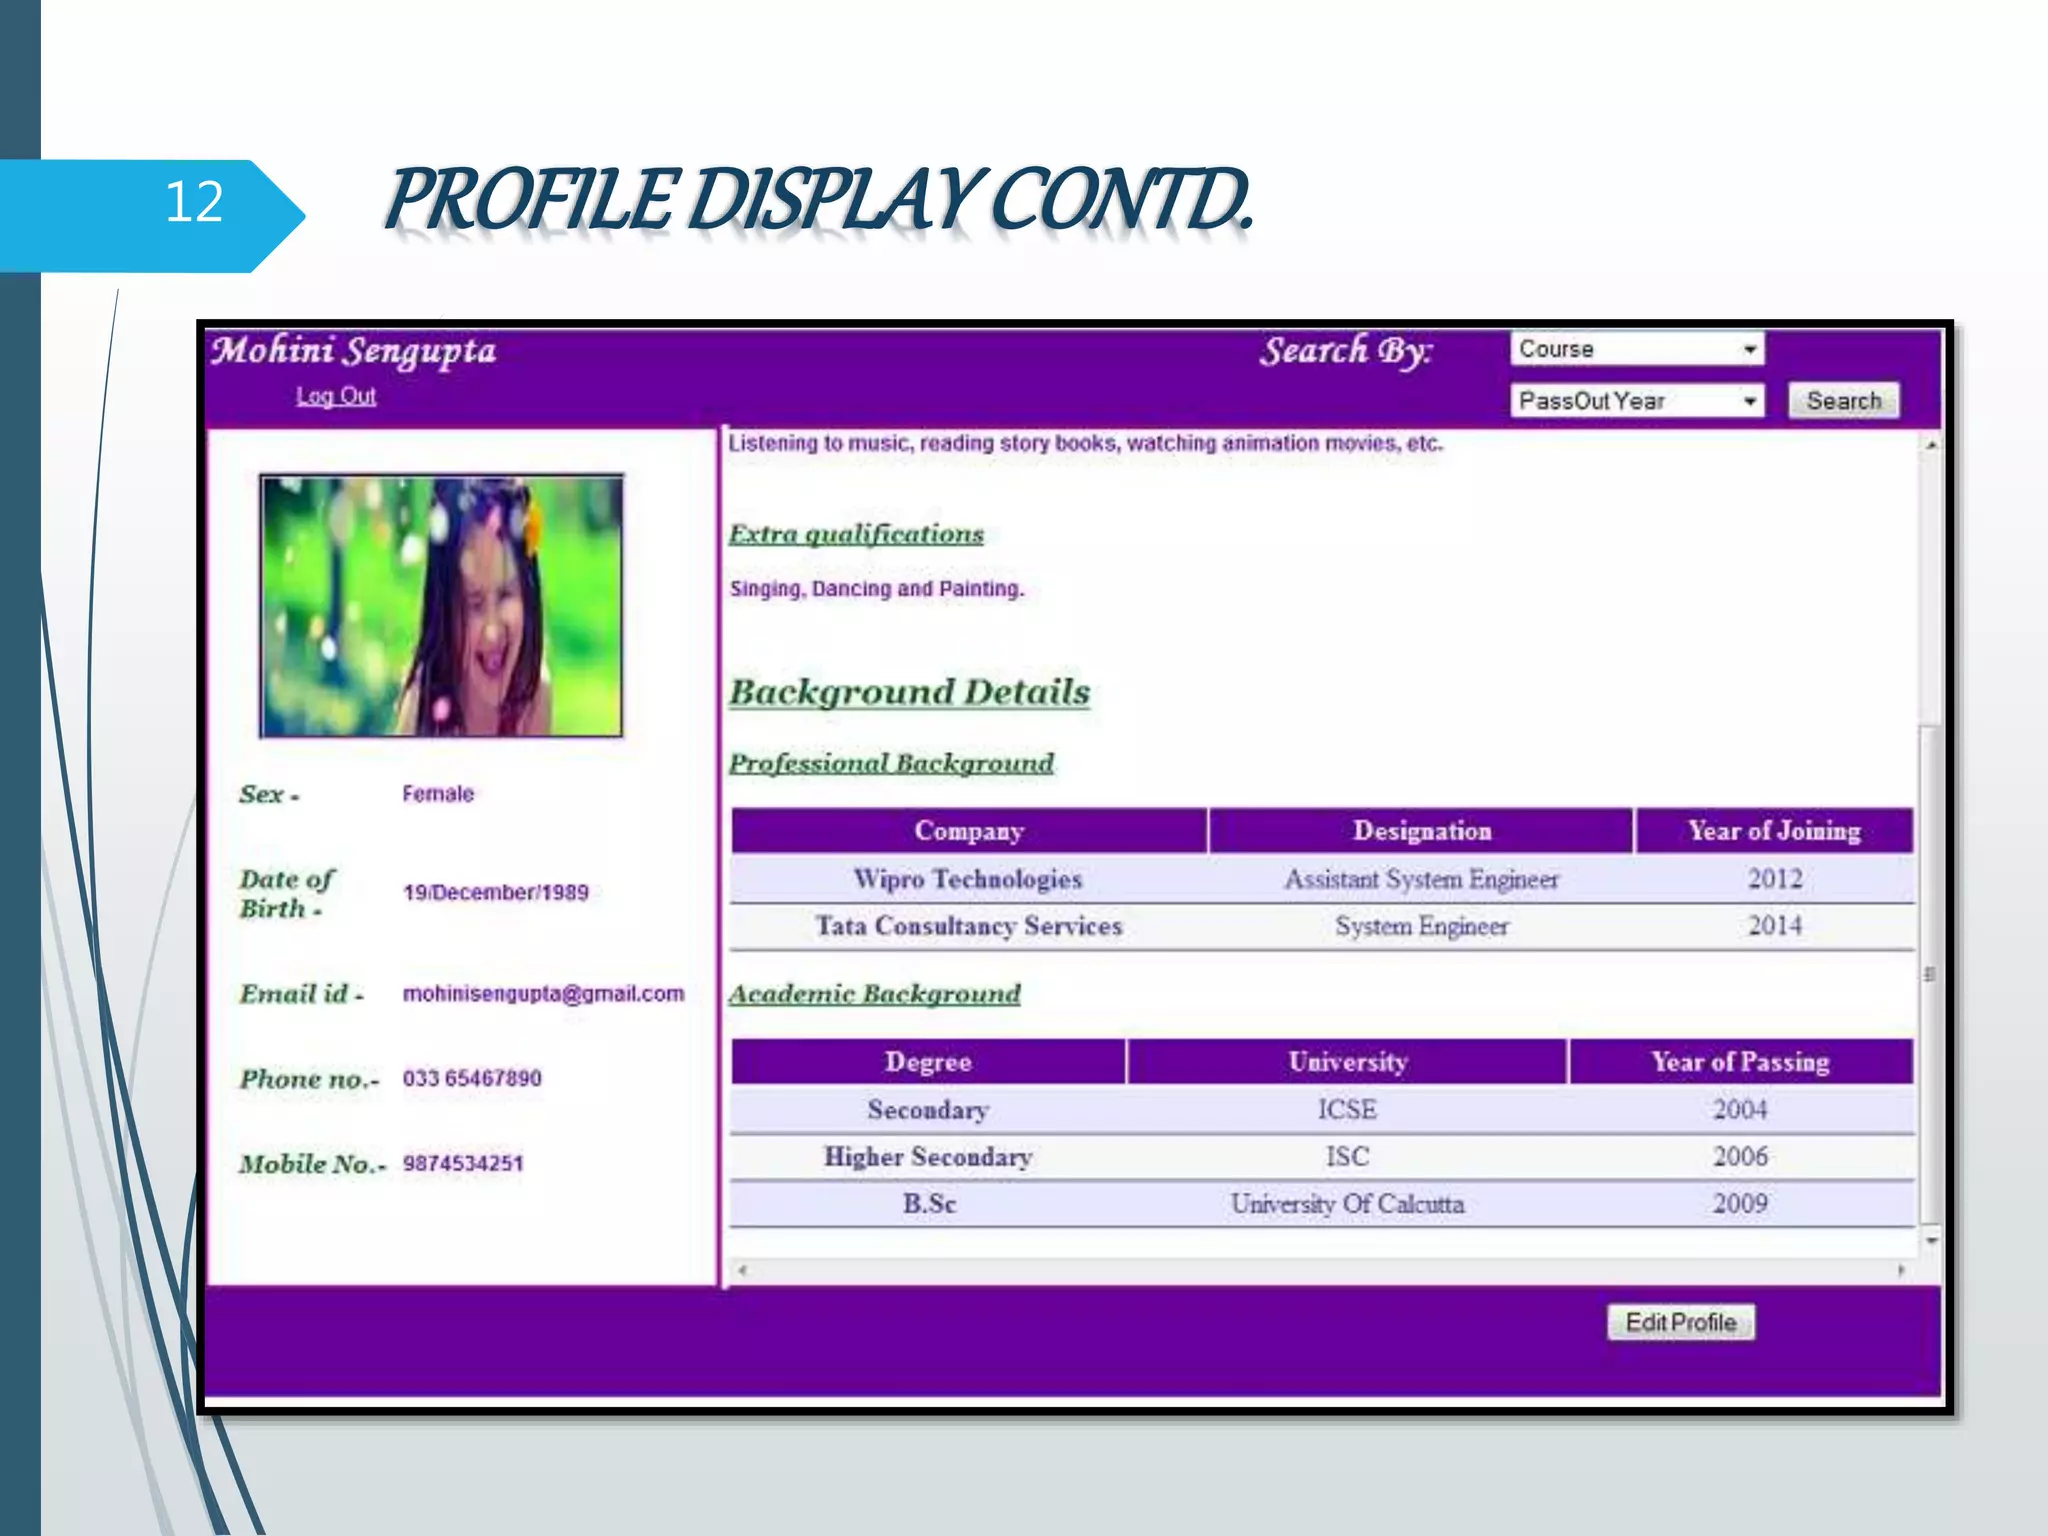Click the Extra qualifications heading

pyautogui.click(x=856, y=534)
